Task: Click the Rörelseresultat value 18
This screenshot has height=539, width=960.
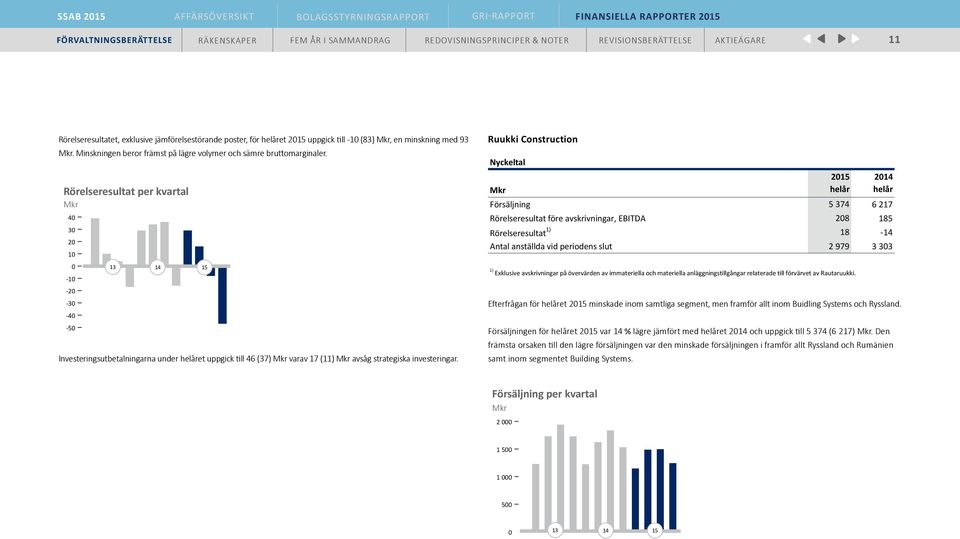Action: 844,232
